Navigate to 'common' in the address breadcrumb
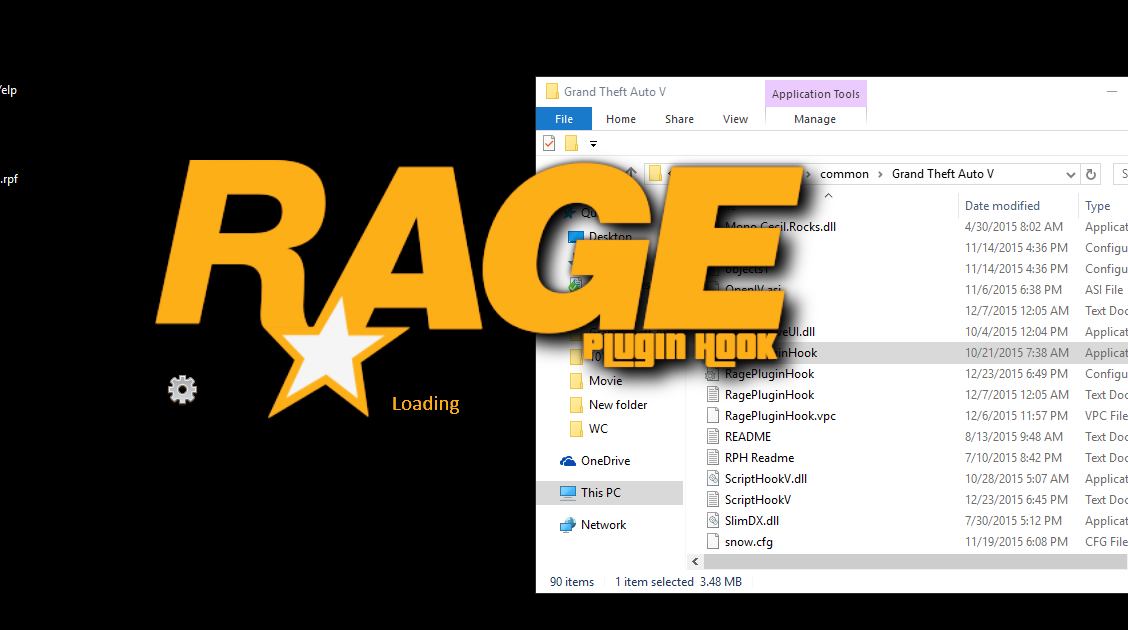 coord(845,174)
